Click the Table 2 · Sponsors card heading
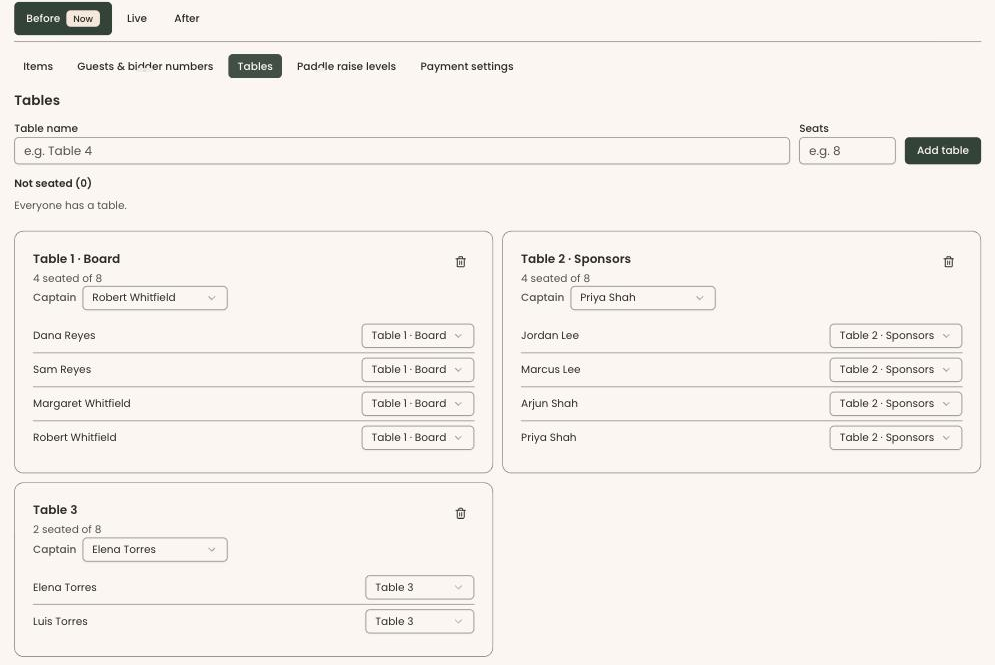The image size is (995, 665). (x=576, y=259)
